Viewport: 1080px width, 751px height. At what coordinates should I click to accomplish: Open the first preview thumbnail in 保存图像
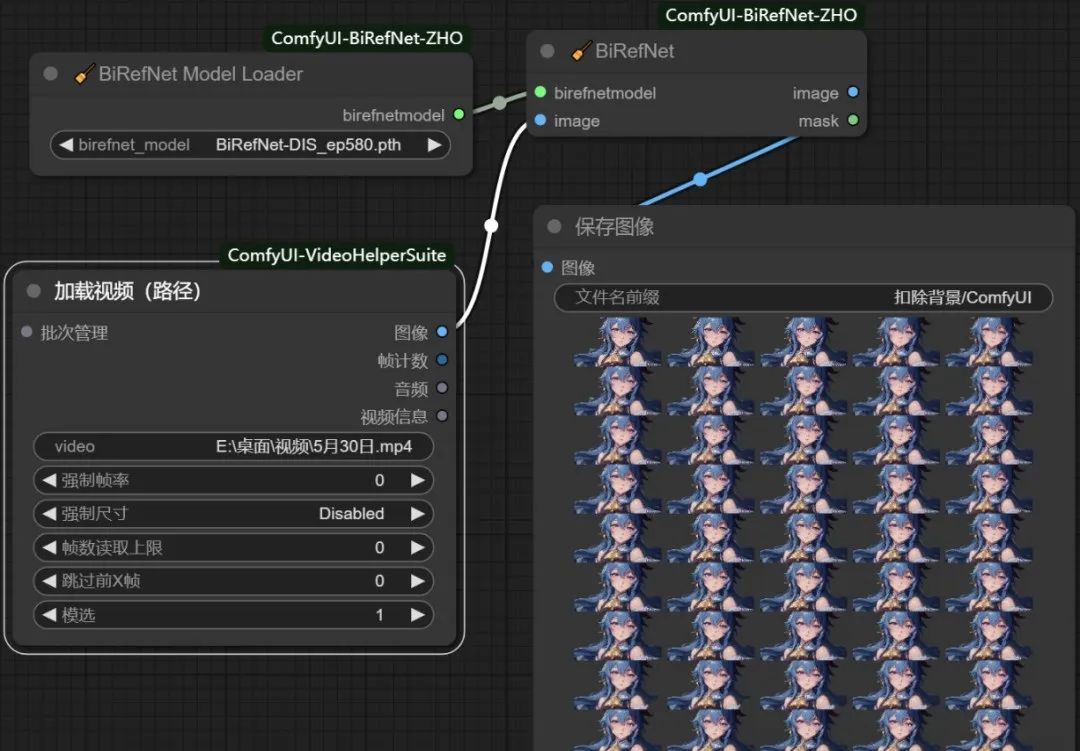tap(617, 341)
